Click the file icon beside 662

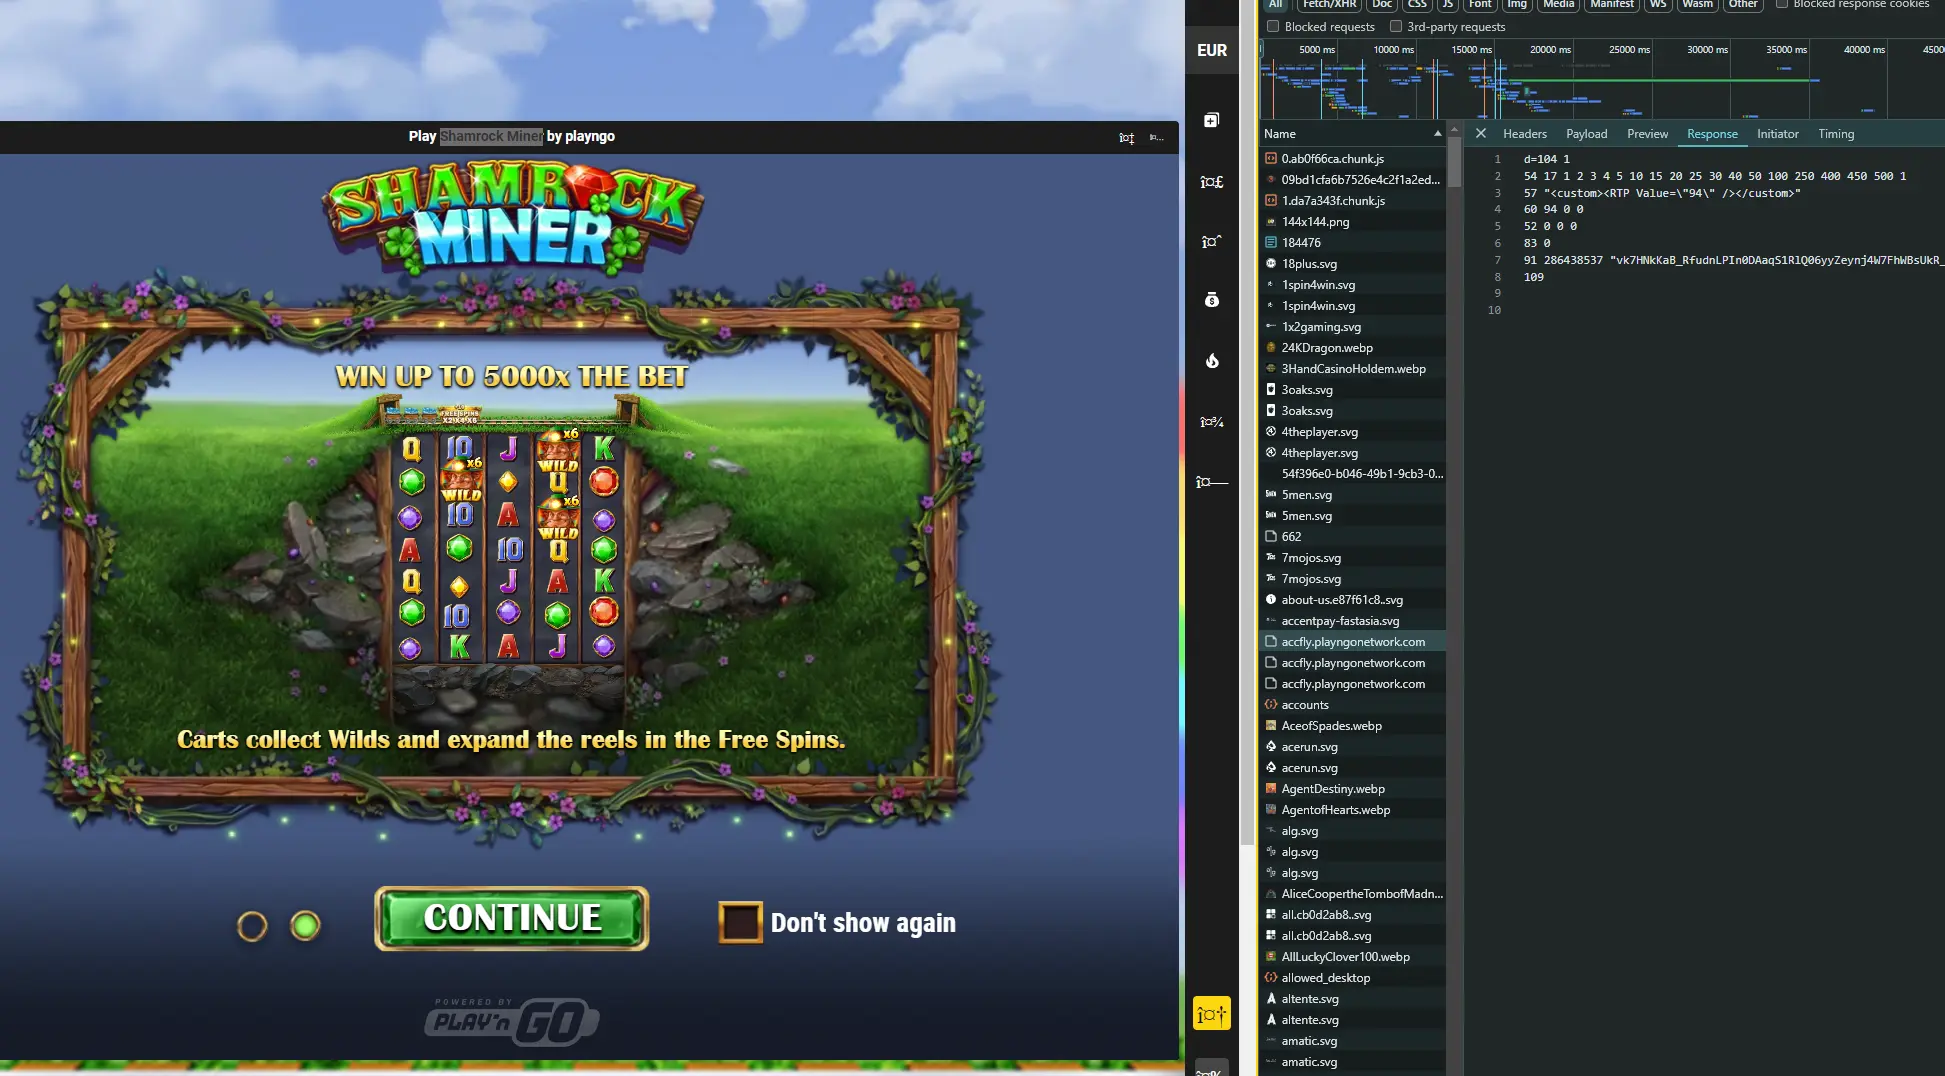click(1271, 536)
